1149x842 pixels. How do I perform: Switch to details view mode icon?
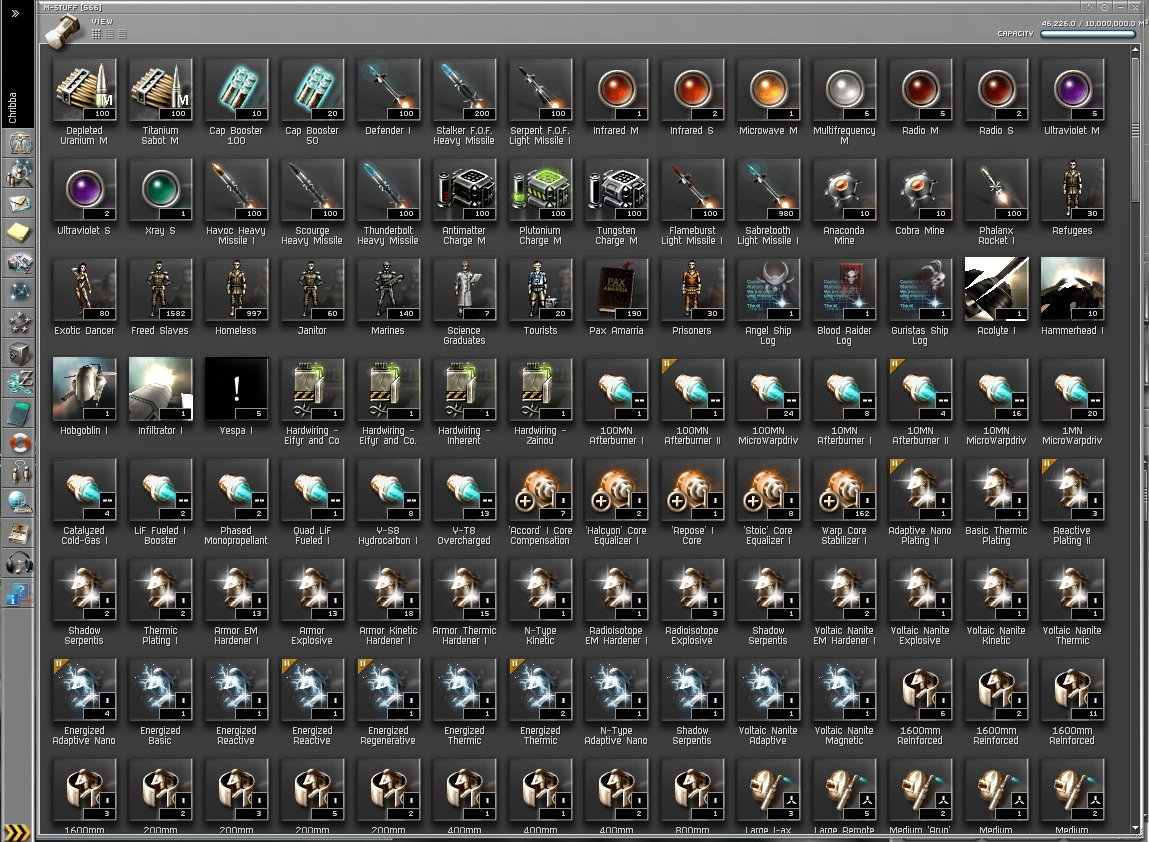tap(109, 34)
